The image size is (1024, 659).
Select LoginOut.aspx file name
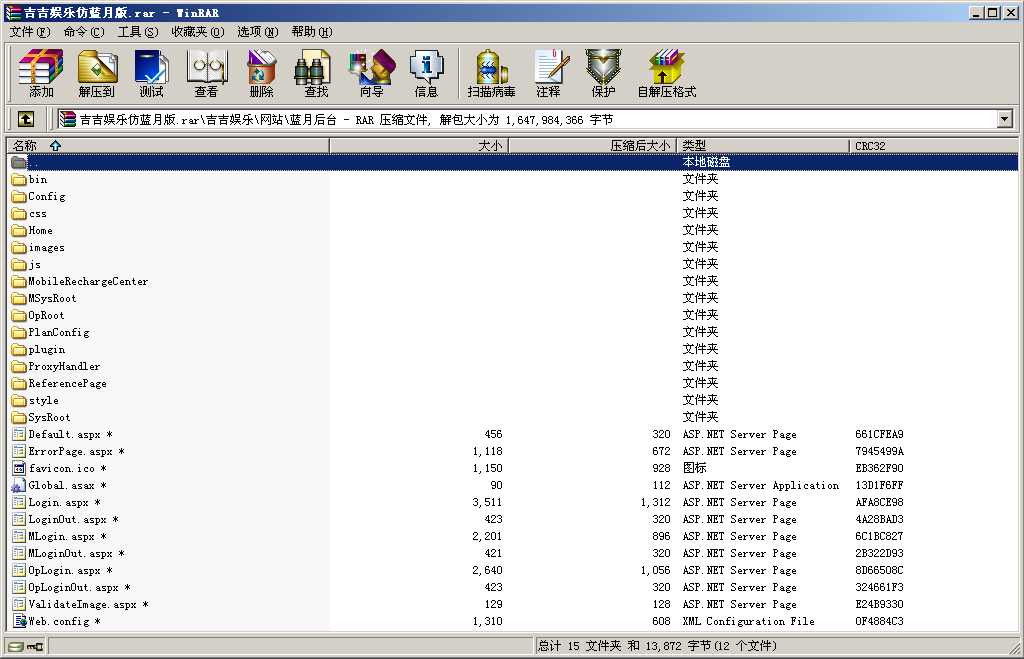(73, 519)
